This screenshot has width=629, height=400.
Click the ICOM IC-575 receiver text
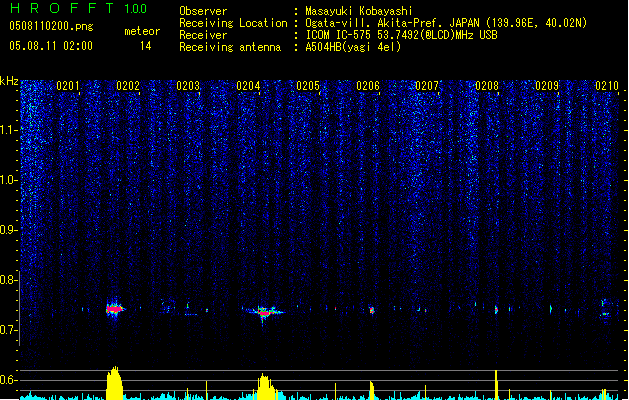coord(401,35)
